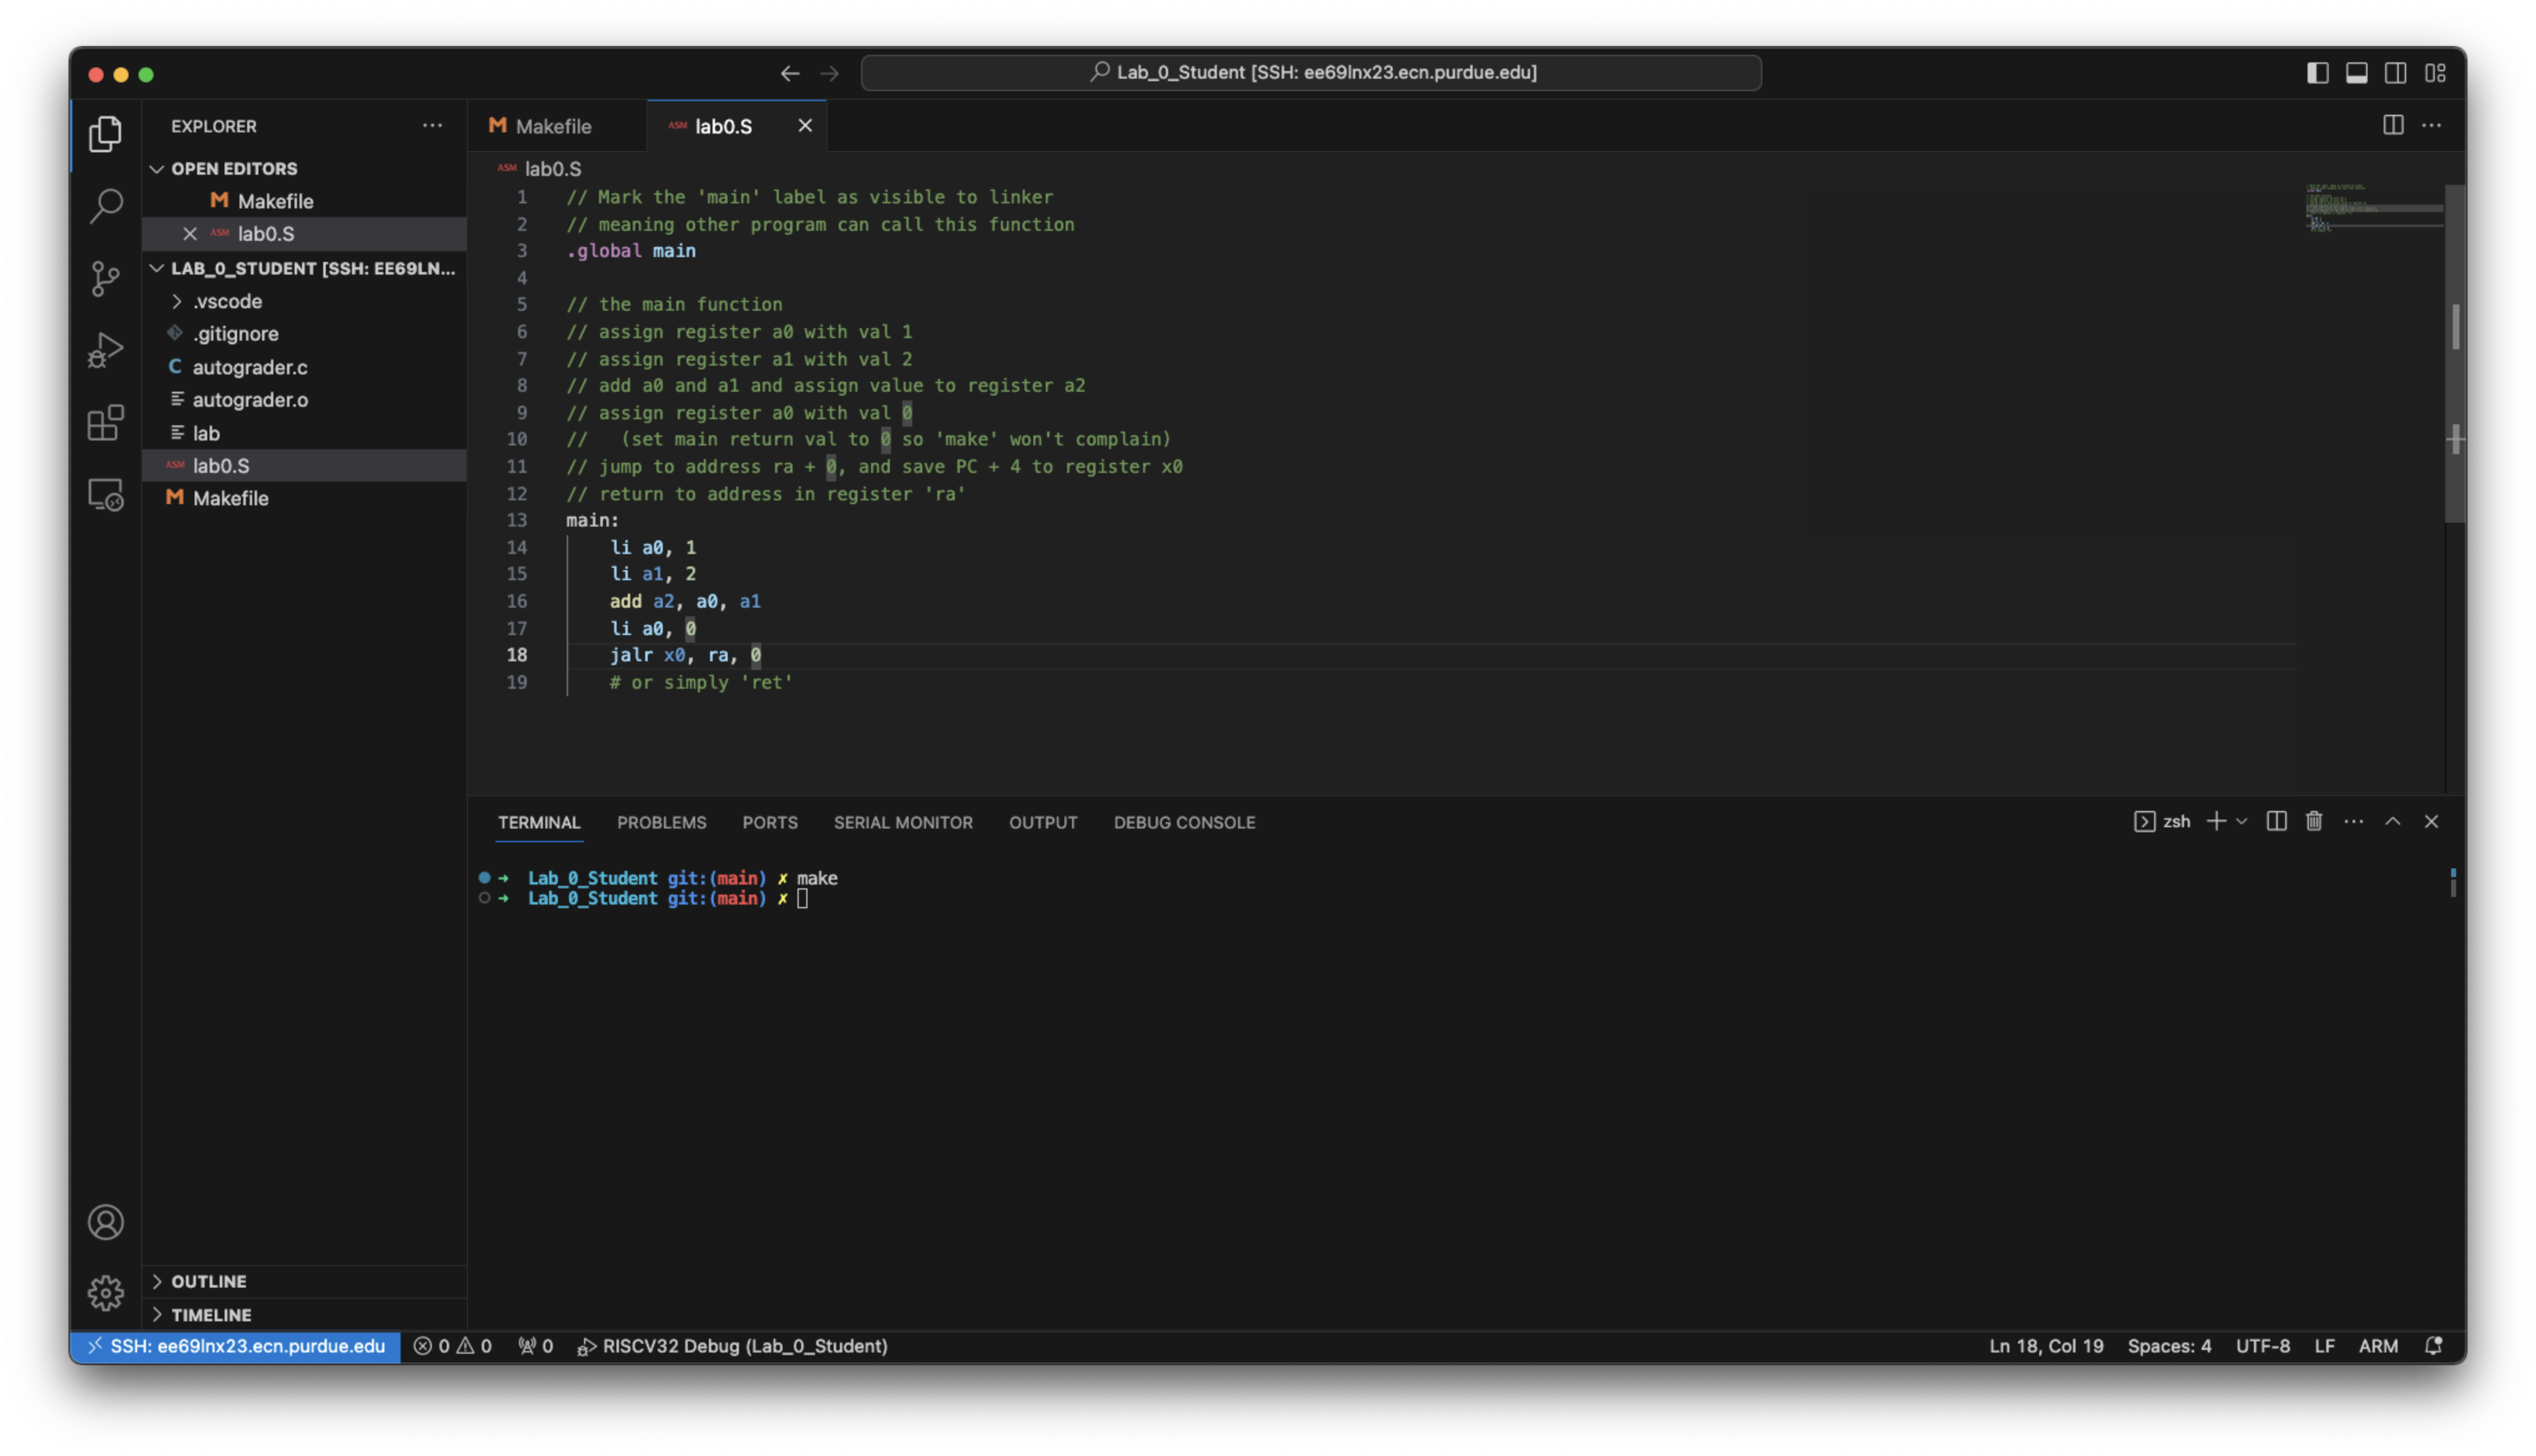
Task: Open the terminal launch profile dropdown
Action: click(2241, 821)
